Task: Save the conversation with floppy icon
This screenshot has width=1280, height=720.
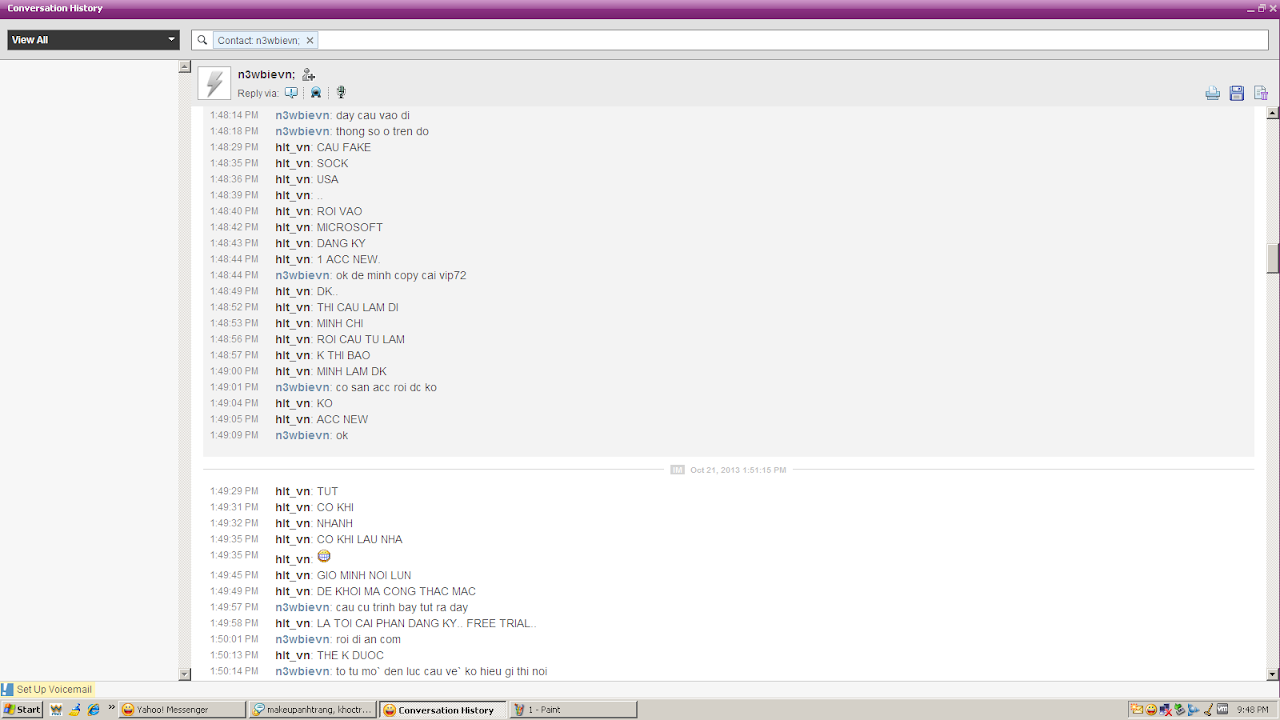Action: (1236, 93)
